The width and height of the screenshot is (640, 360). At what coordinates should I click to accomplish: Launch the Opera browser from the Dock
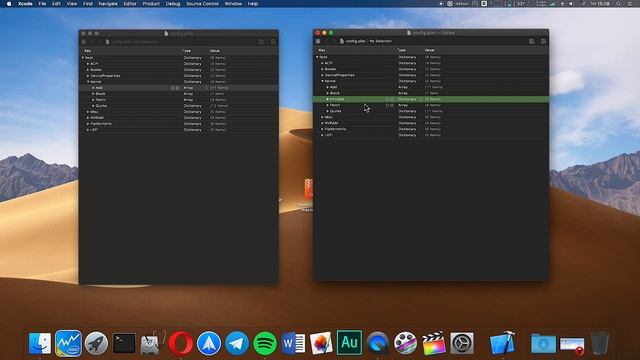[x=180, y=343]
